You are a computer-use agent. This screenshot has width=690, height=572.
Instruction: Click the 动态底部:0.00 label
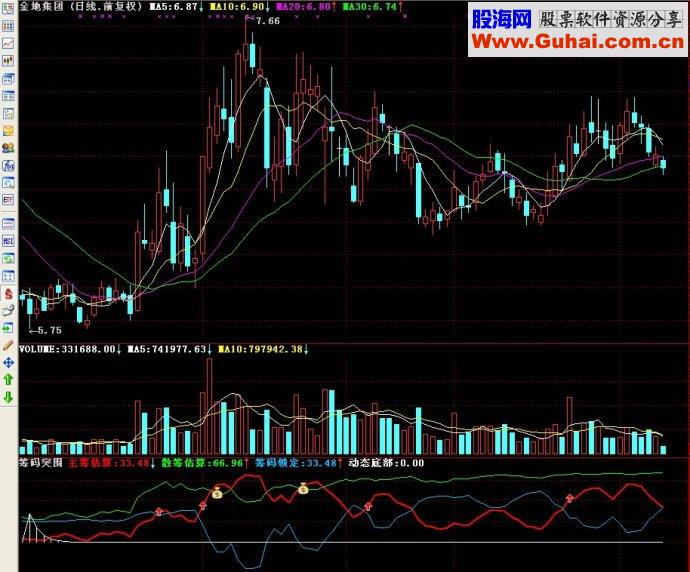pos(386,463)
